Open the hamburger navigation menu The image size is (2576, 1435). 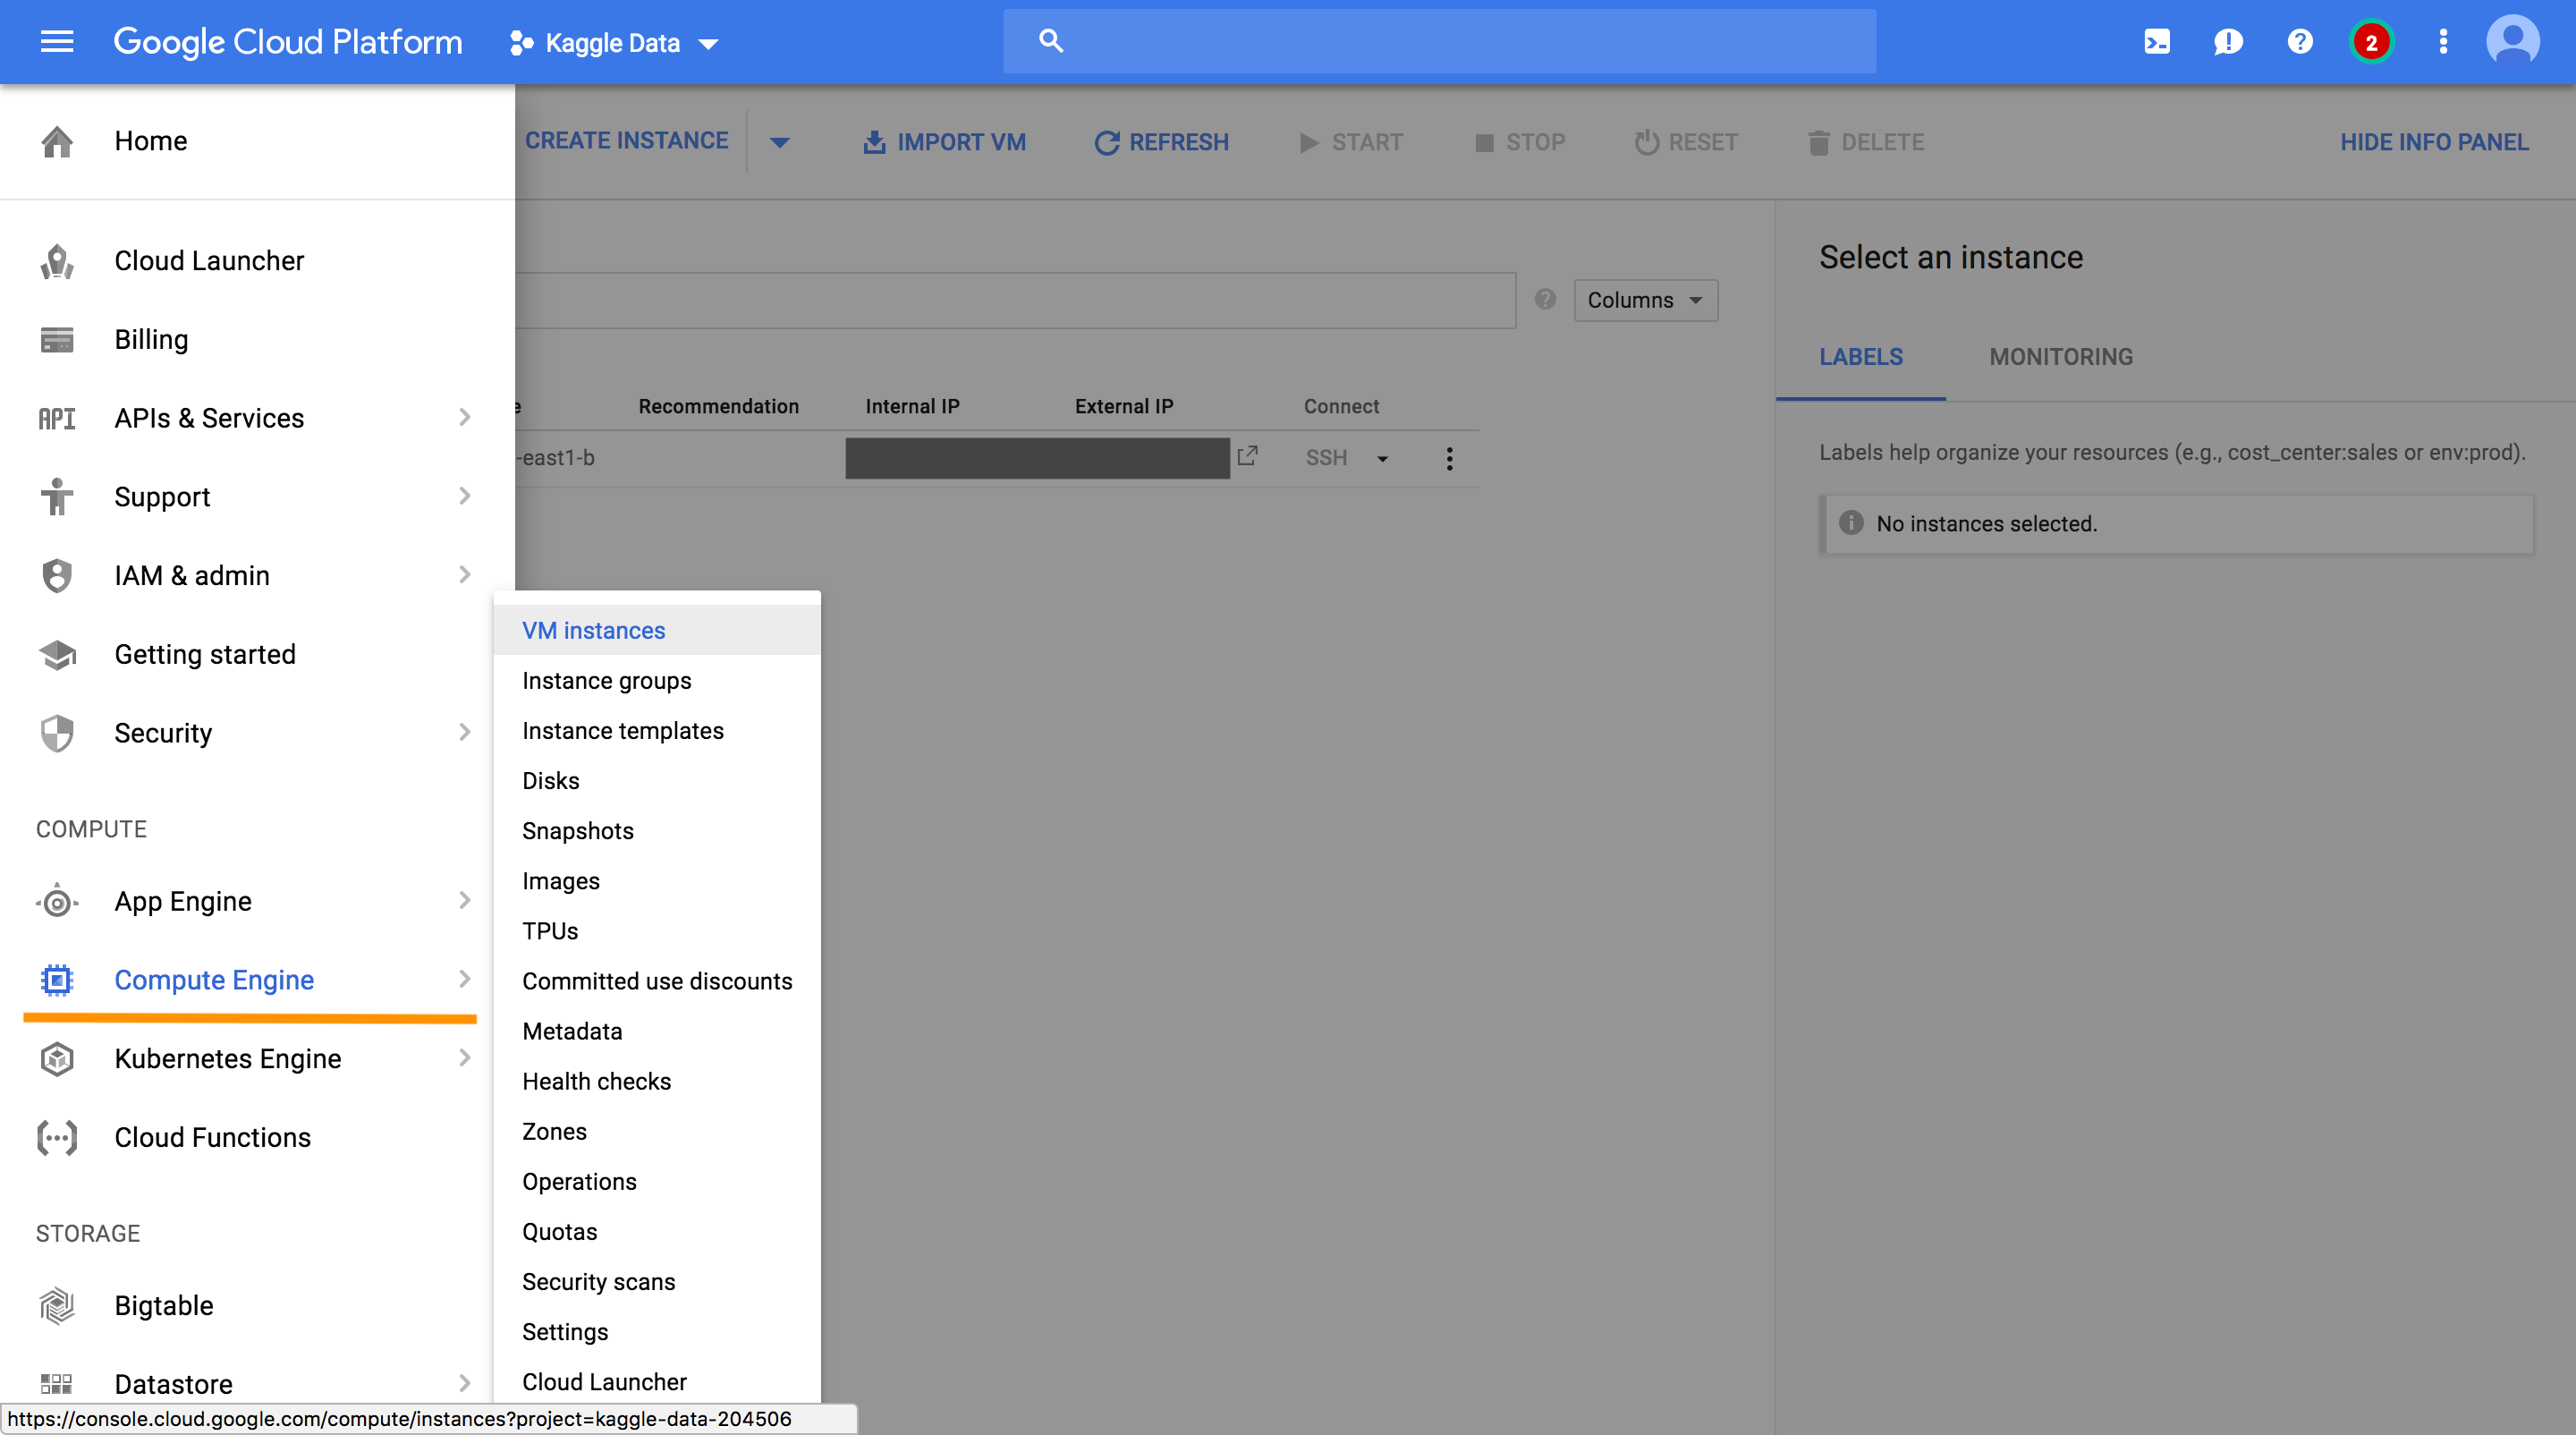(x=57, y=42)
